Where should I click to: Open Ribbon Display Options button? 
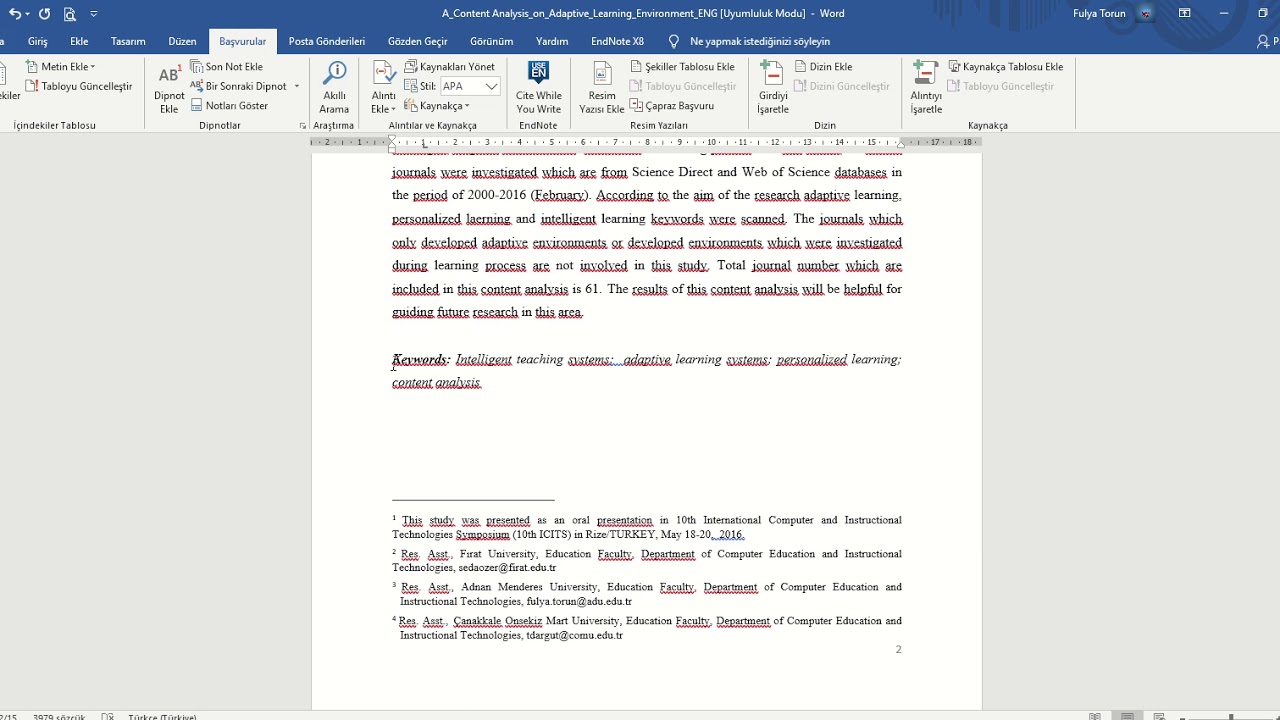click(1185, 14)
